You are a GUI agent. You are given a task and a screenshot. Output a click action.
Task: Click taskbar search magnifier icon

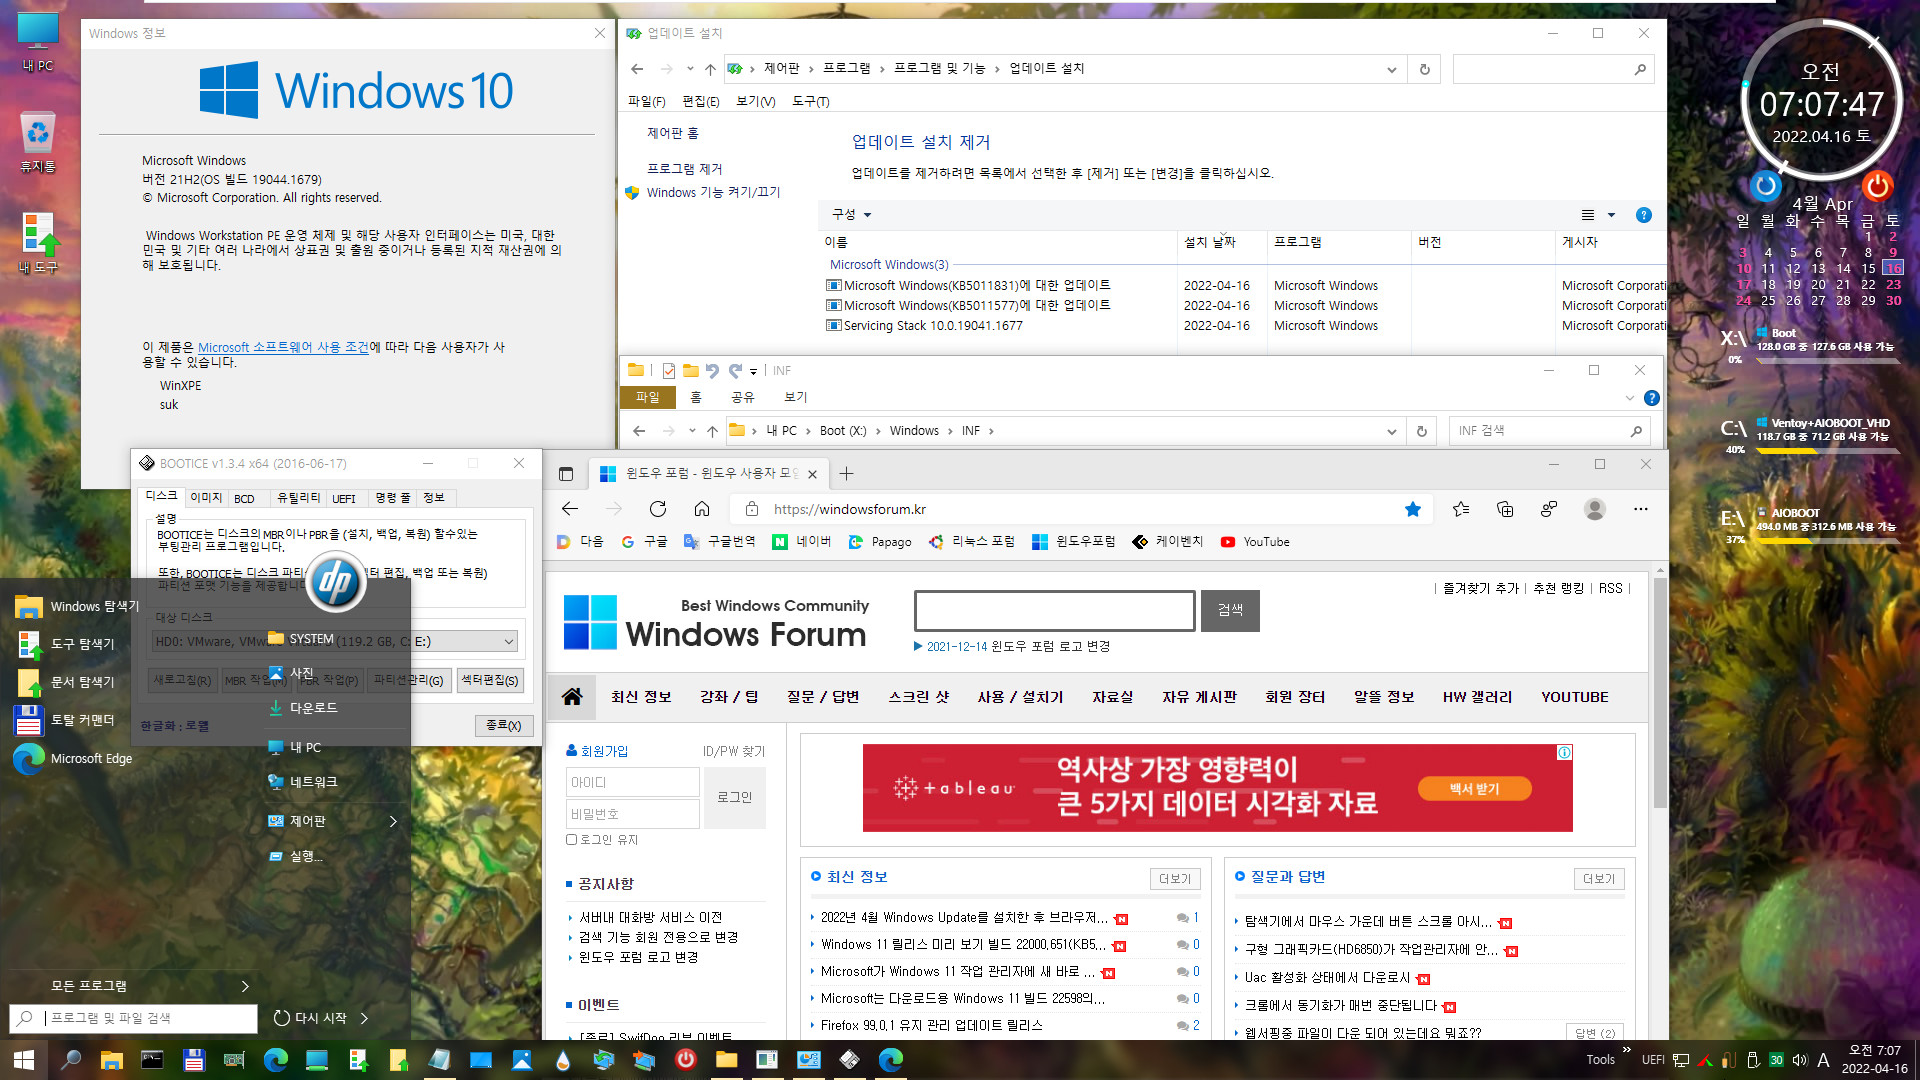tap(71, 1060)
